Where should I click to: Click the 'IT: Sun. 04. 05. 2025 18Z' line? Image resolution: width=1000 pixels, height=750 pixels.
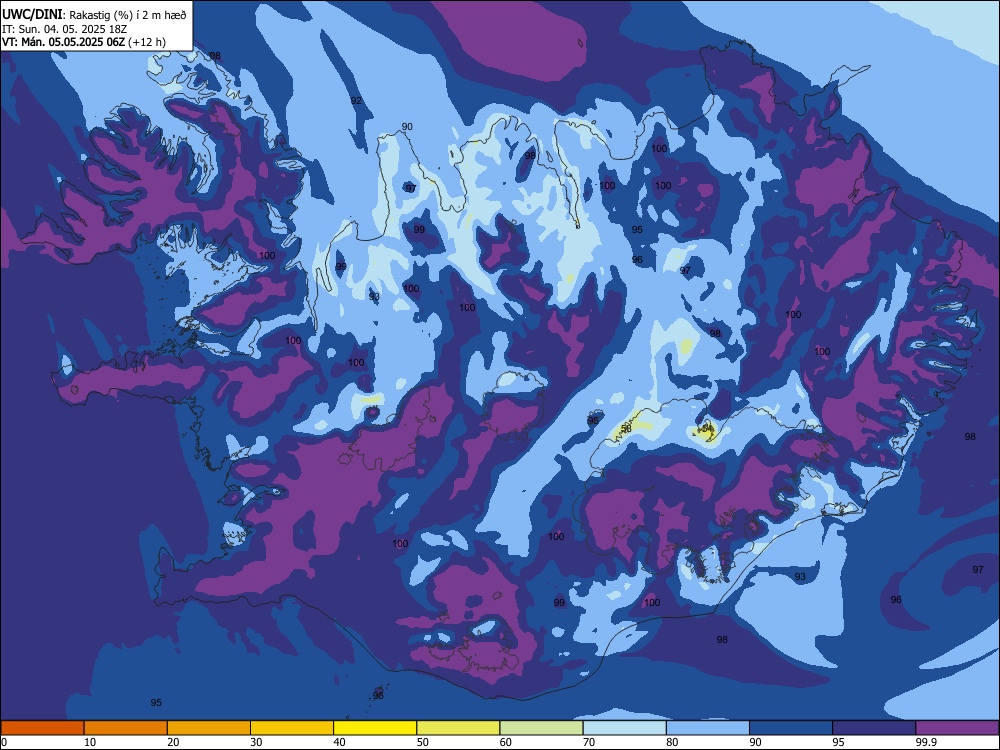pos(64,29)
